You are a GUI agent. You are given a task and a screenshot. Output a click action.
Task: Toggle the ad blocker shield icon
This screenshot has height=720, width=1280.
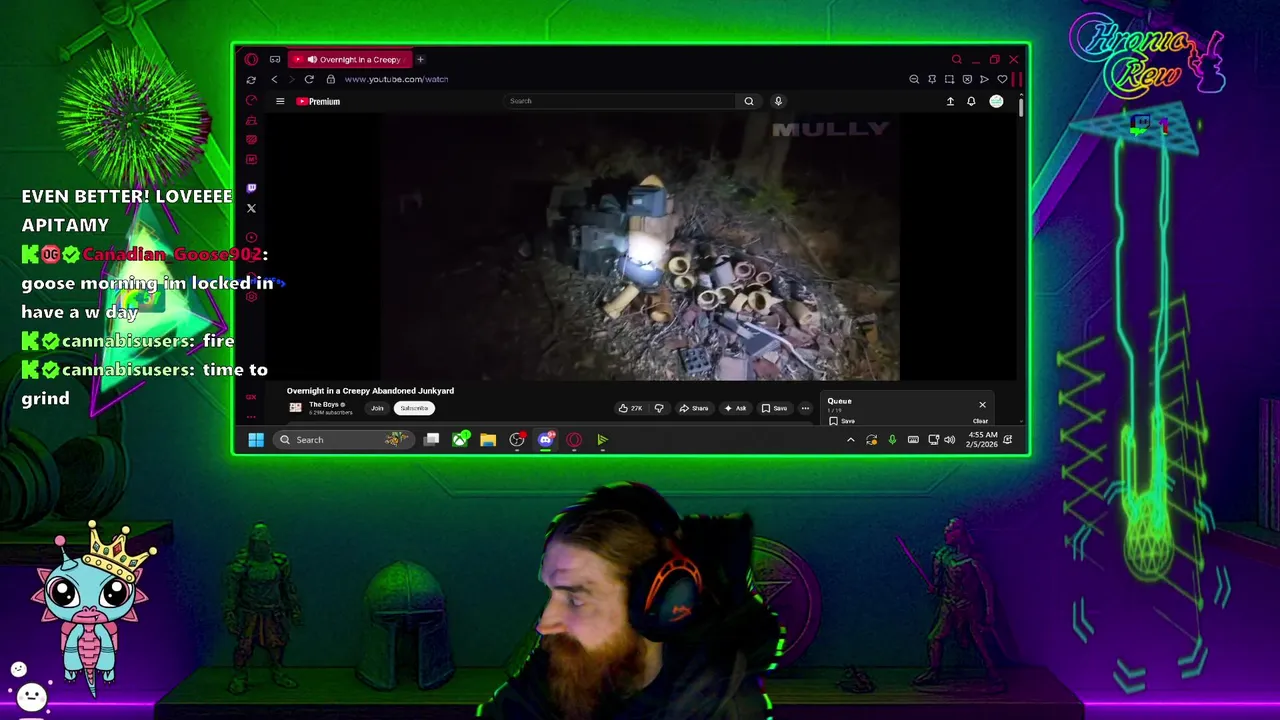point(967,79)
